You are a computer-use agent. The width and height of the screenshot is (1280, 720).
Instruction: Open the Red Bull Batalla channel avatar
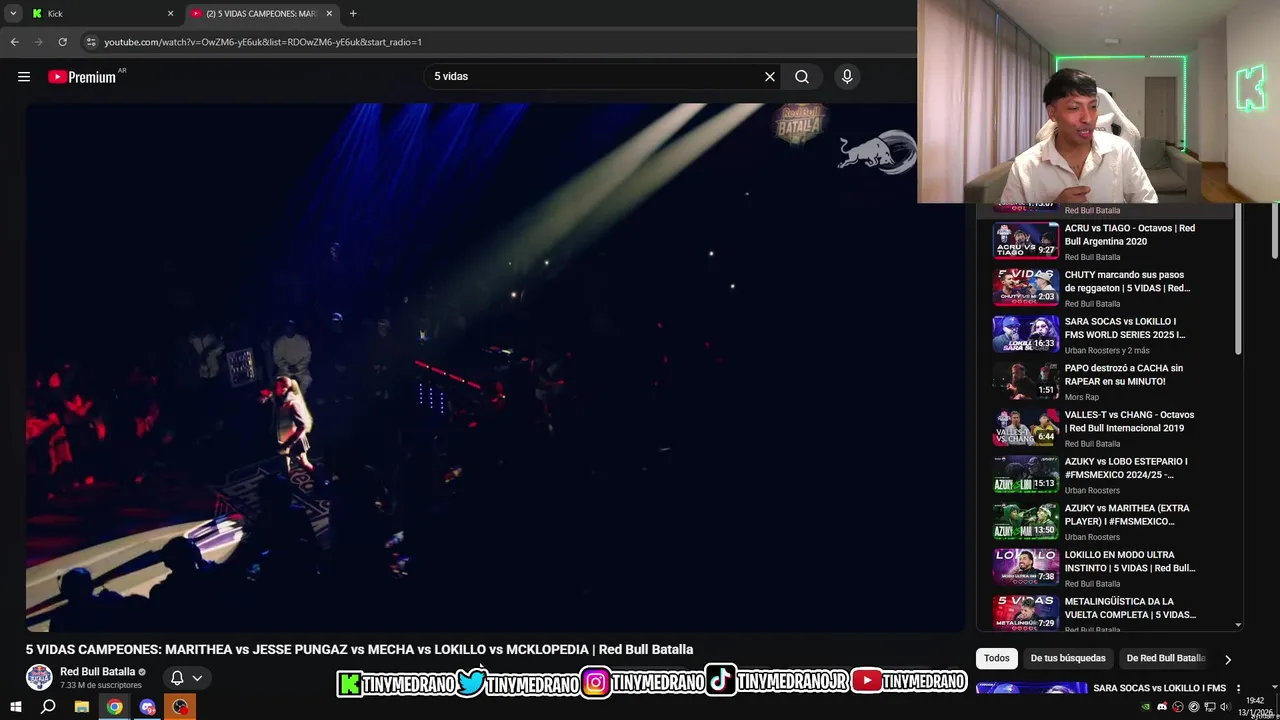(39, 677)
